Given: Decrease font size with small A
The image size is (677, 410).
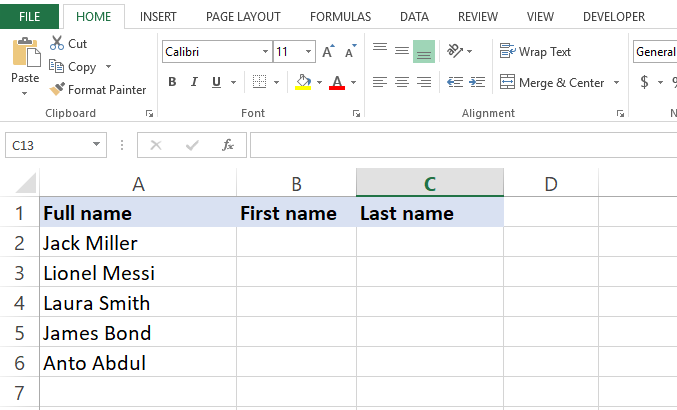Looking at the screenshot, I should pos(351,51).
